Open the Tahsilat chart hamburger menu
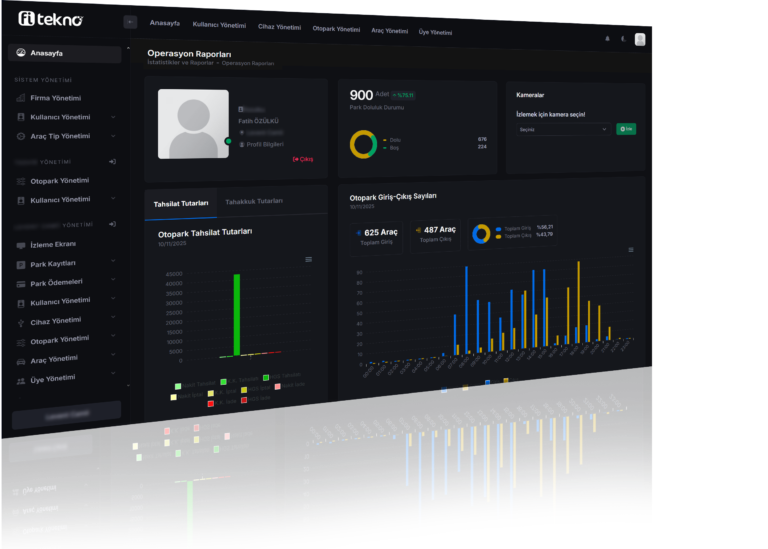The image size is (768, 549). 308,259
